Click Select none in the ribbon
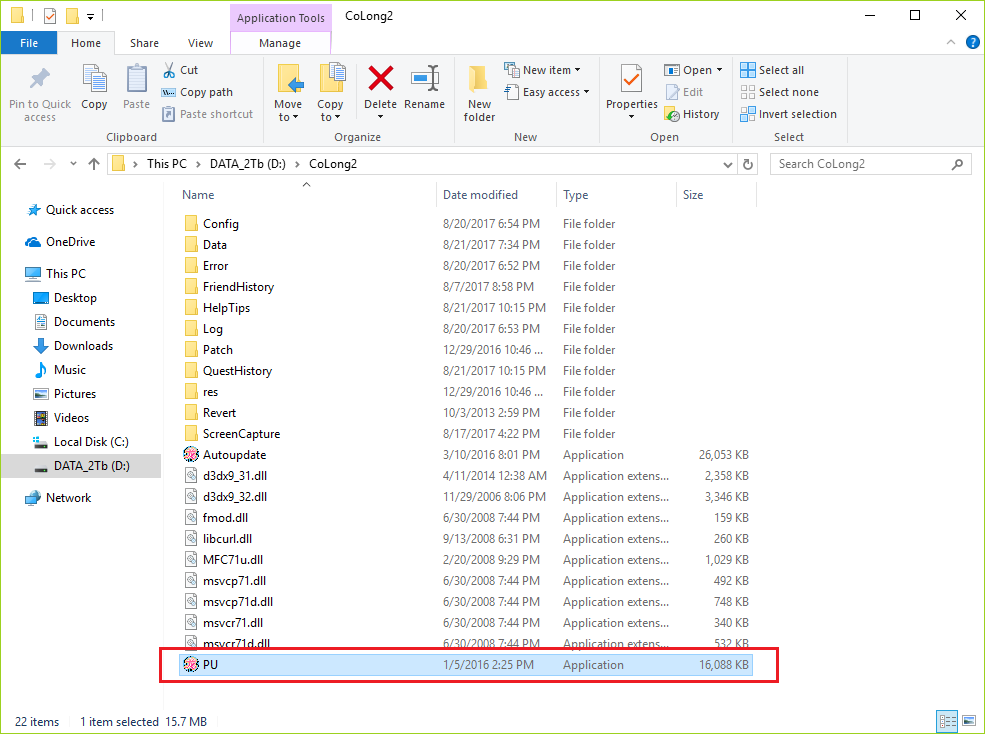Screen dimensions: 985x734 (780, 92)
